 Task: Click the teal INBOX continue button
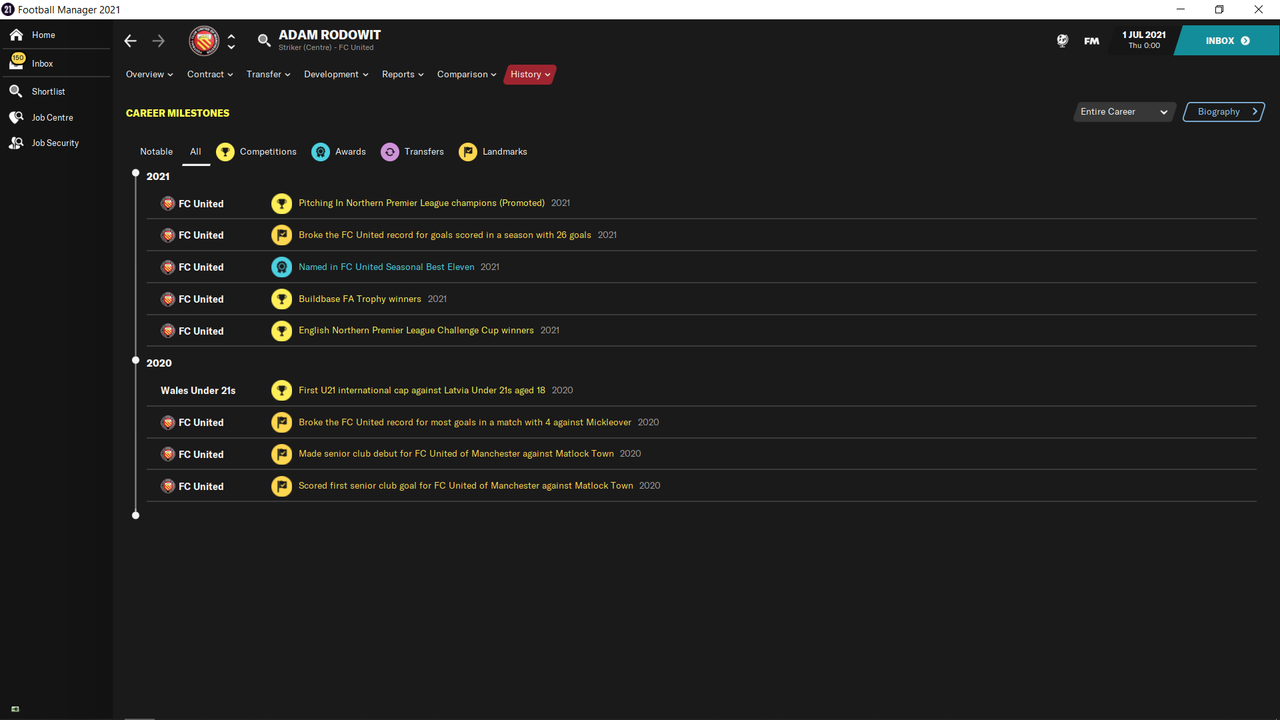click(1227, 41)
